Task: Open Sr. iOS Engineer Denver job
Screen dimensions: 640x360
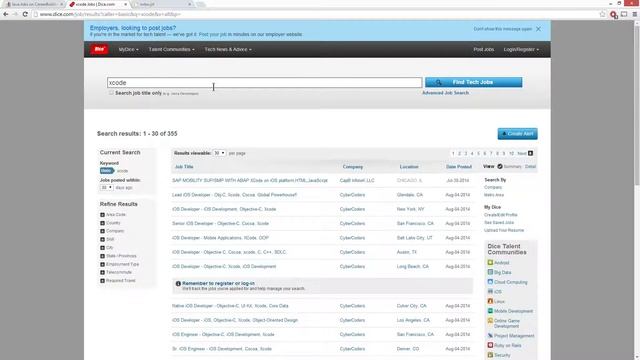Action: pos(222,349)
